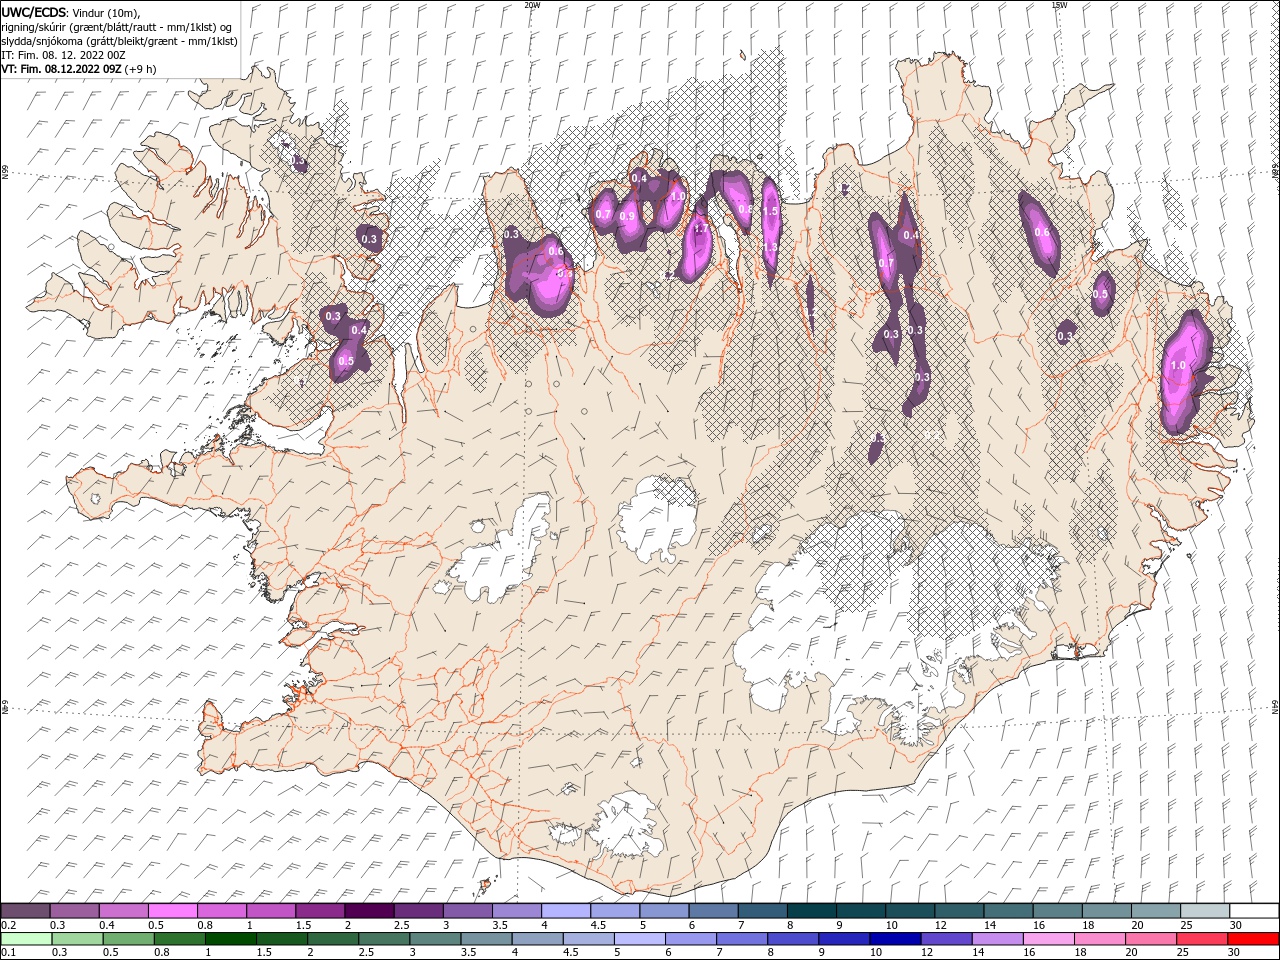Click the magenta 1.5 swatch in upper legend row
Screen dimensions: 1280x960
(x=319, y=911)
